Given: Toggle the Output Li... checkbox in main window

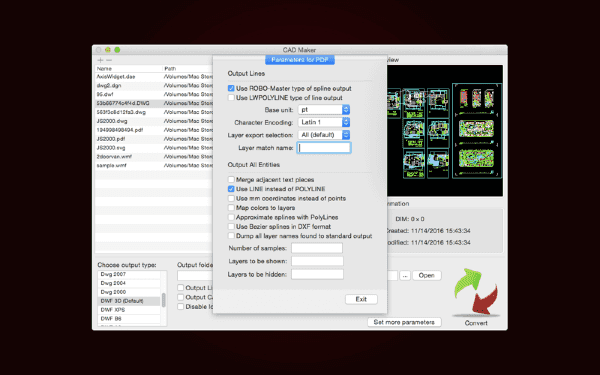Looking at the screenshot, I should [x=181, y=288].
